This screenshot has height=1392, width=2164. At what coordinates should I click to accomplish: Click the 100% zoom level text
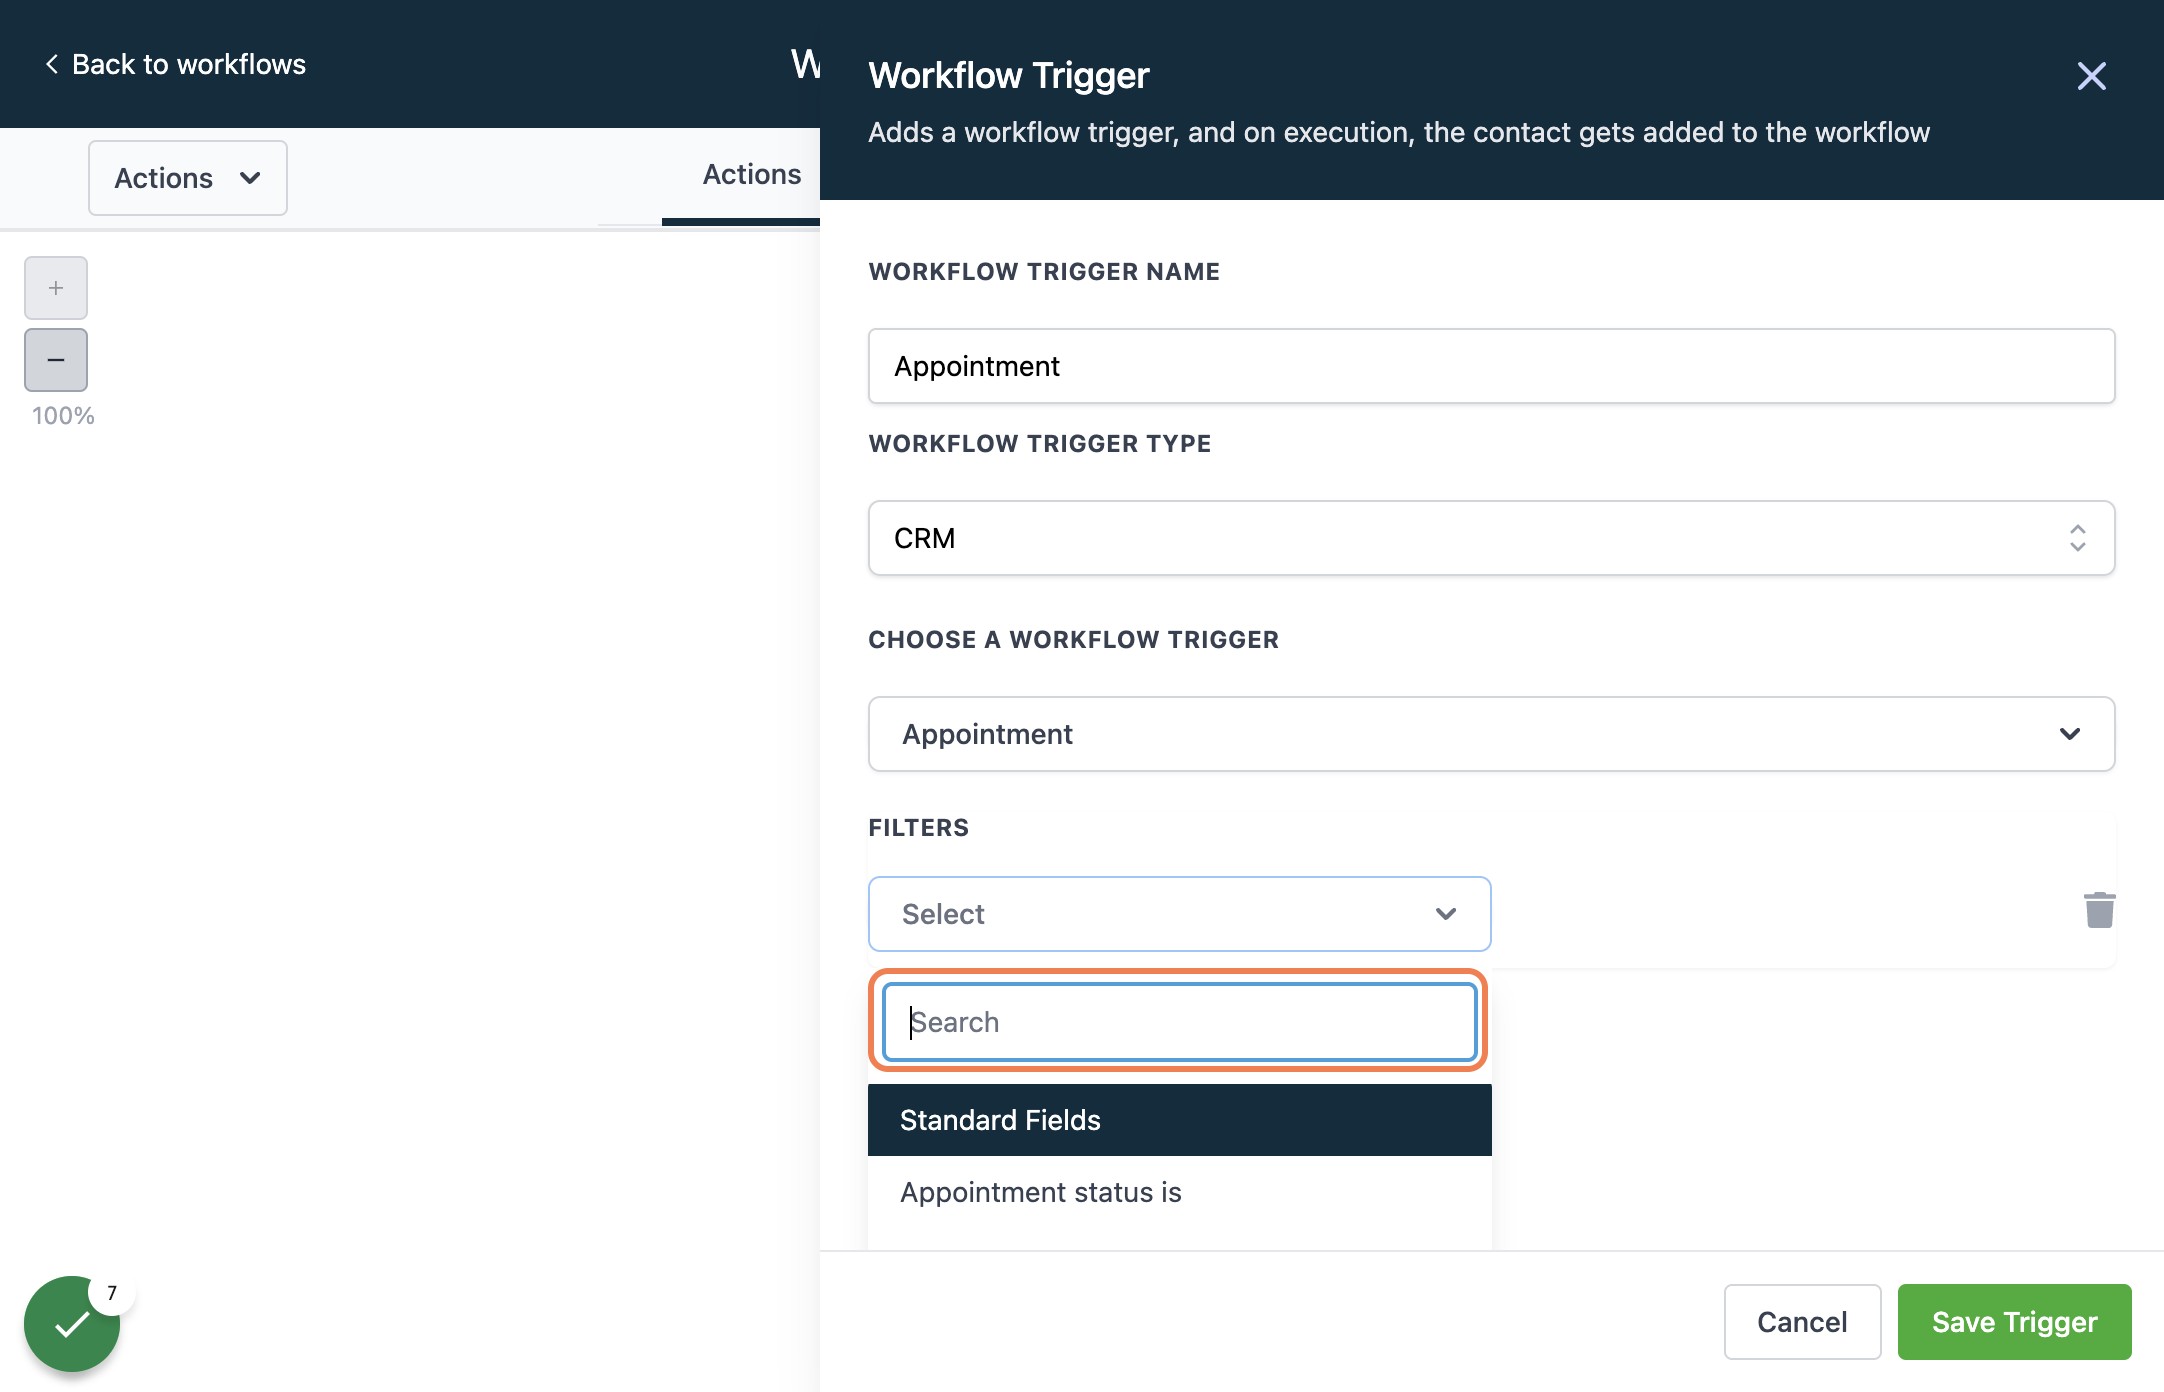(63, 416)
